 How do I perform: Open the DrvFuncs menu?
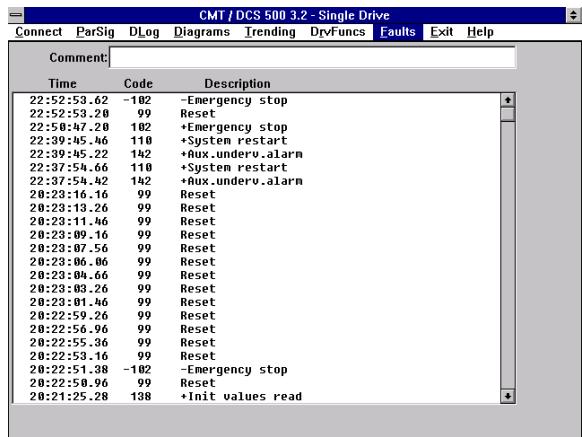(338, 32)
